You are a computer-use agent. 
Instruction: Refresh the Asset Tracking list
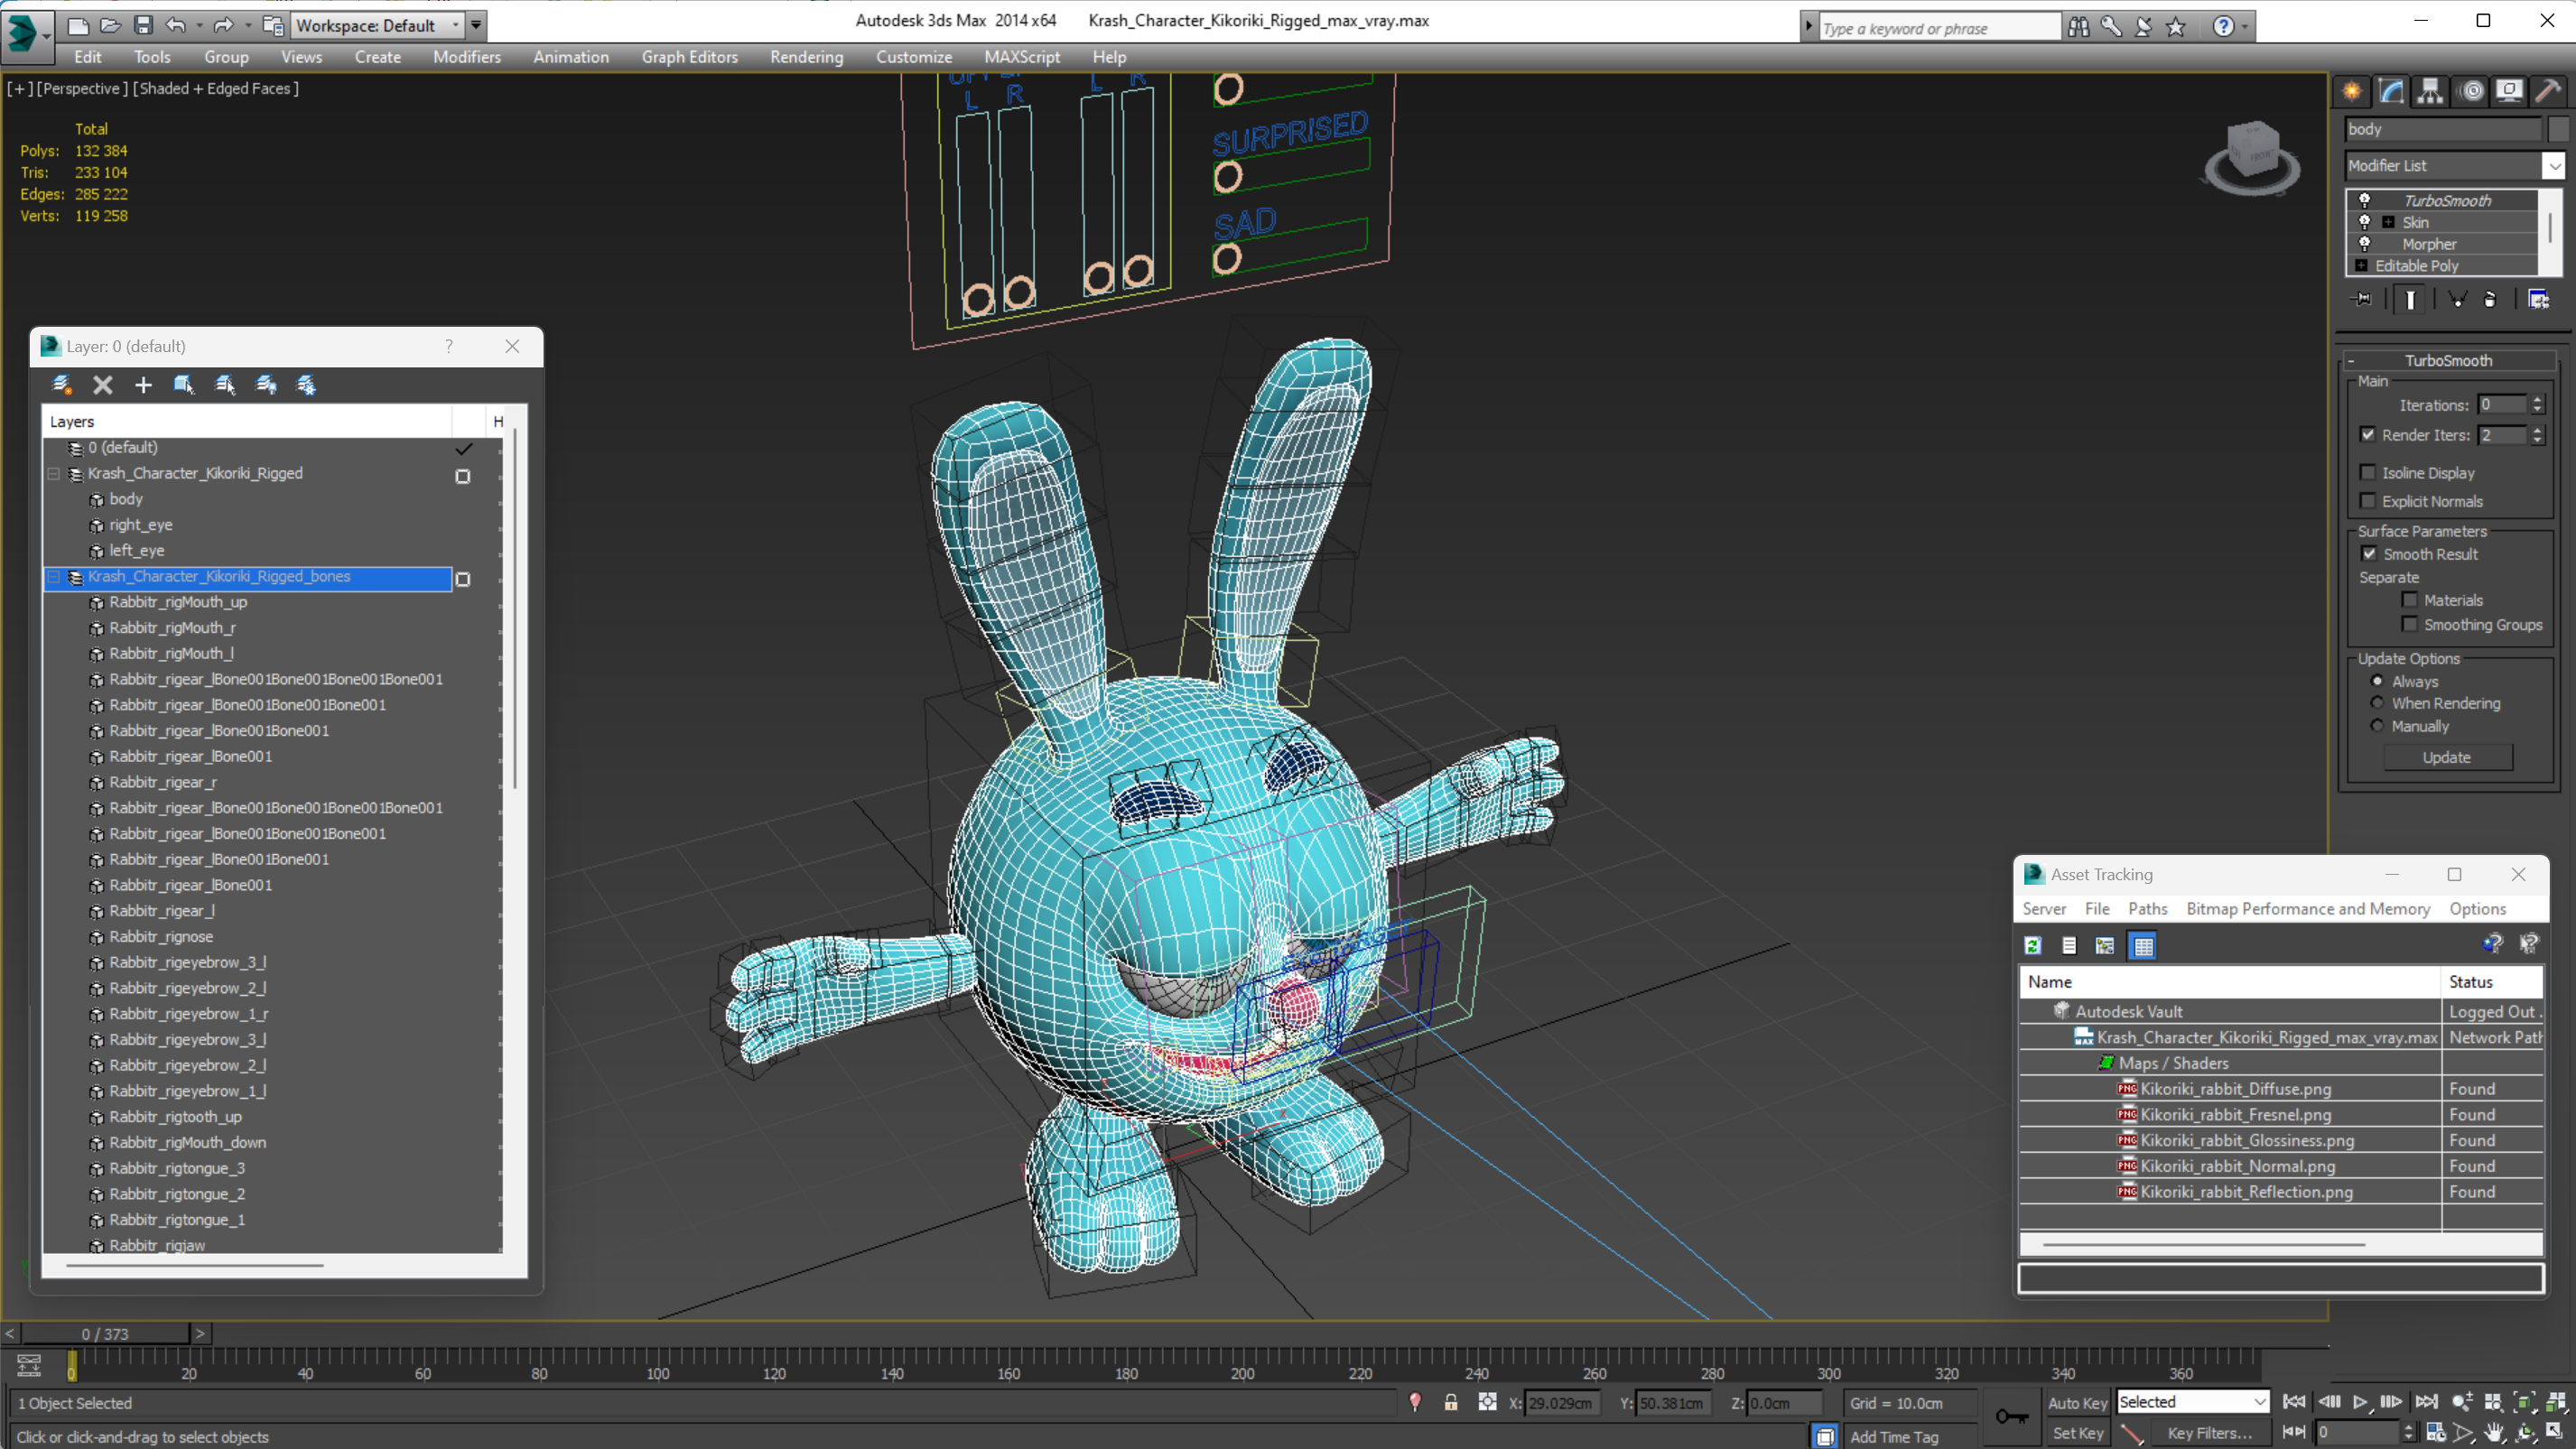pyautogui.click(x=2032, y=945)
